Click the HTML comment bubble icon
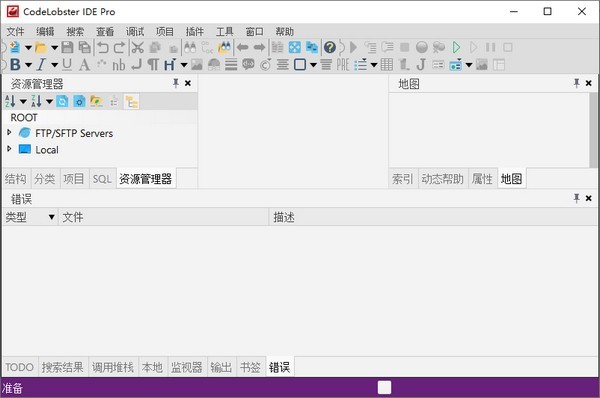This screenshot has width=600, height=398. [x=248, y=64]
